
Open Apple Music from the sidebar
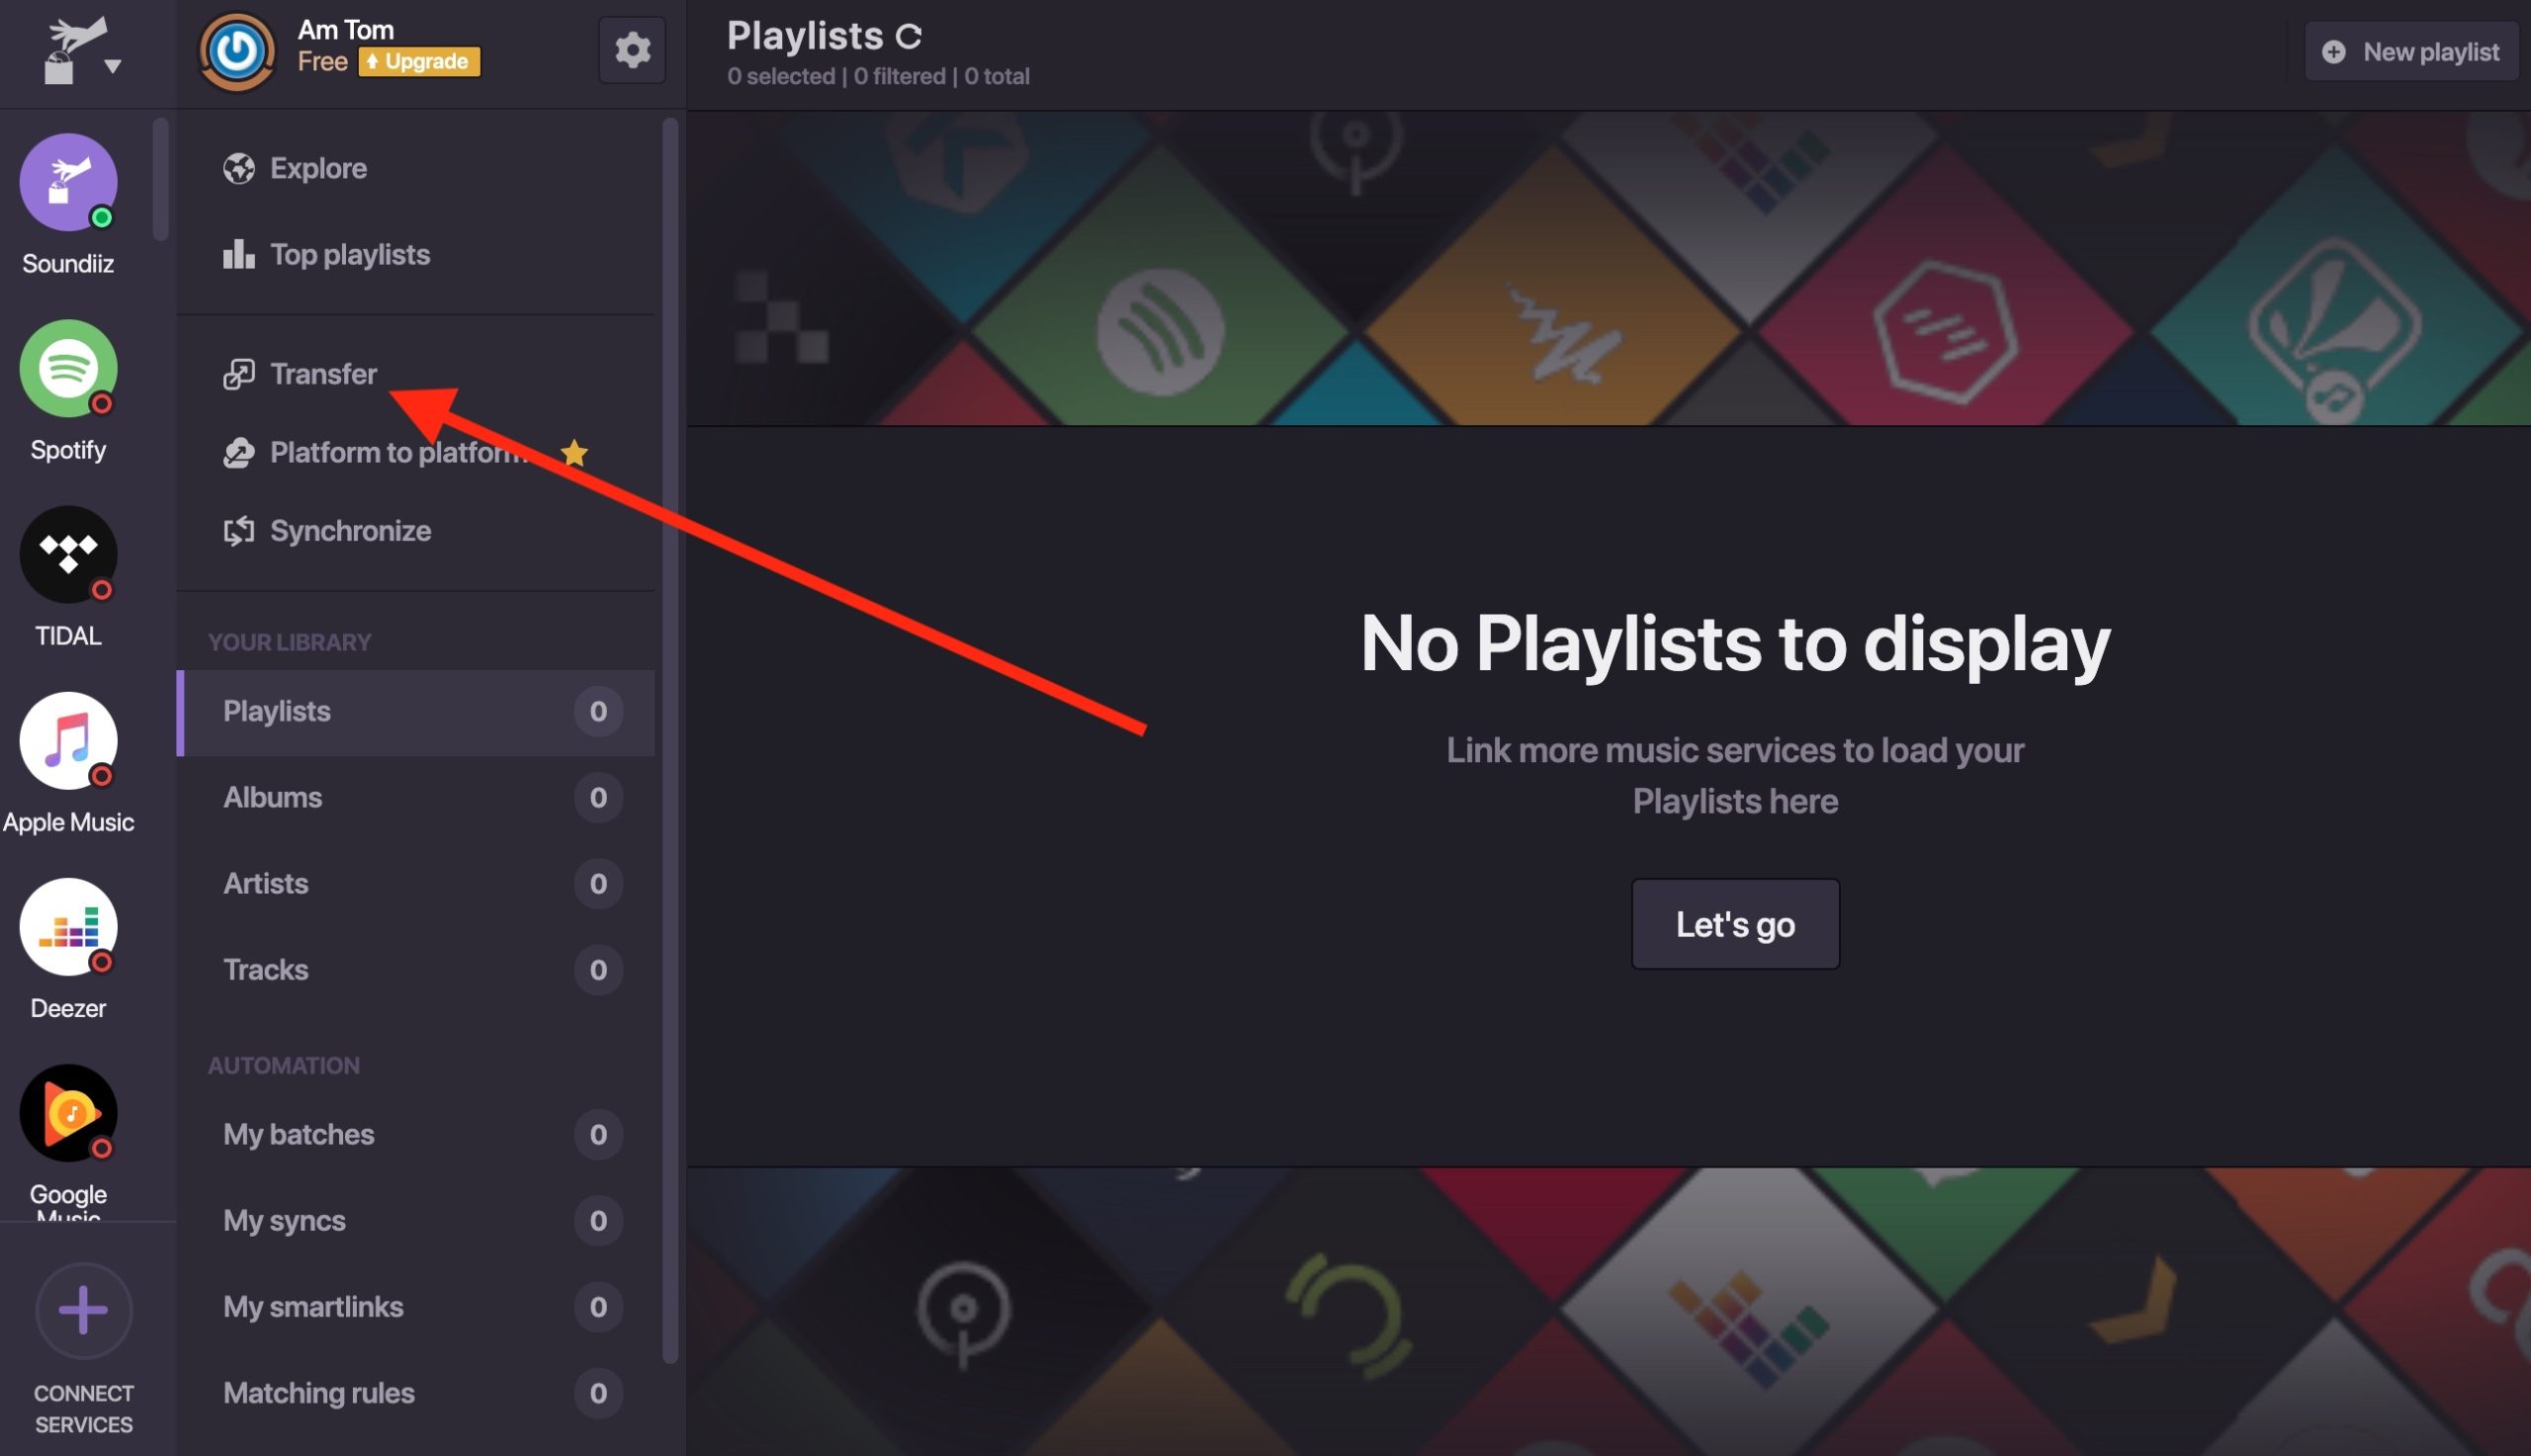(x=67, y=741)
